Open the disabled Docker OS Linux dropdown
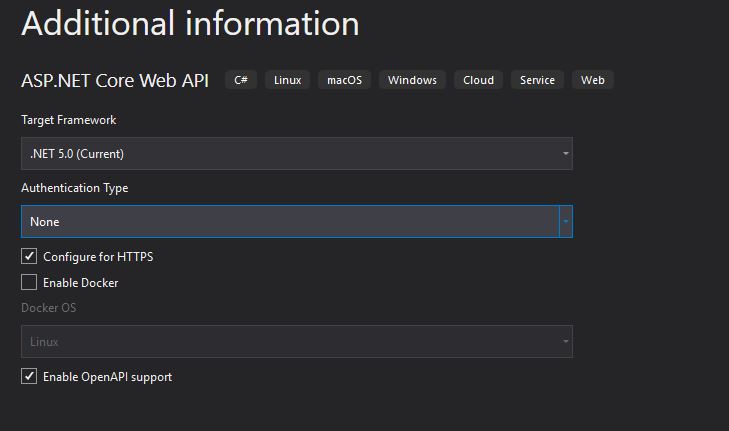729x431 pixels. [x=297, y=341]
